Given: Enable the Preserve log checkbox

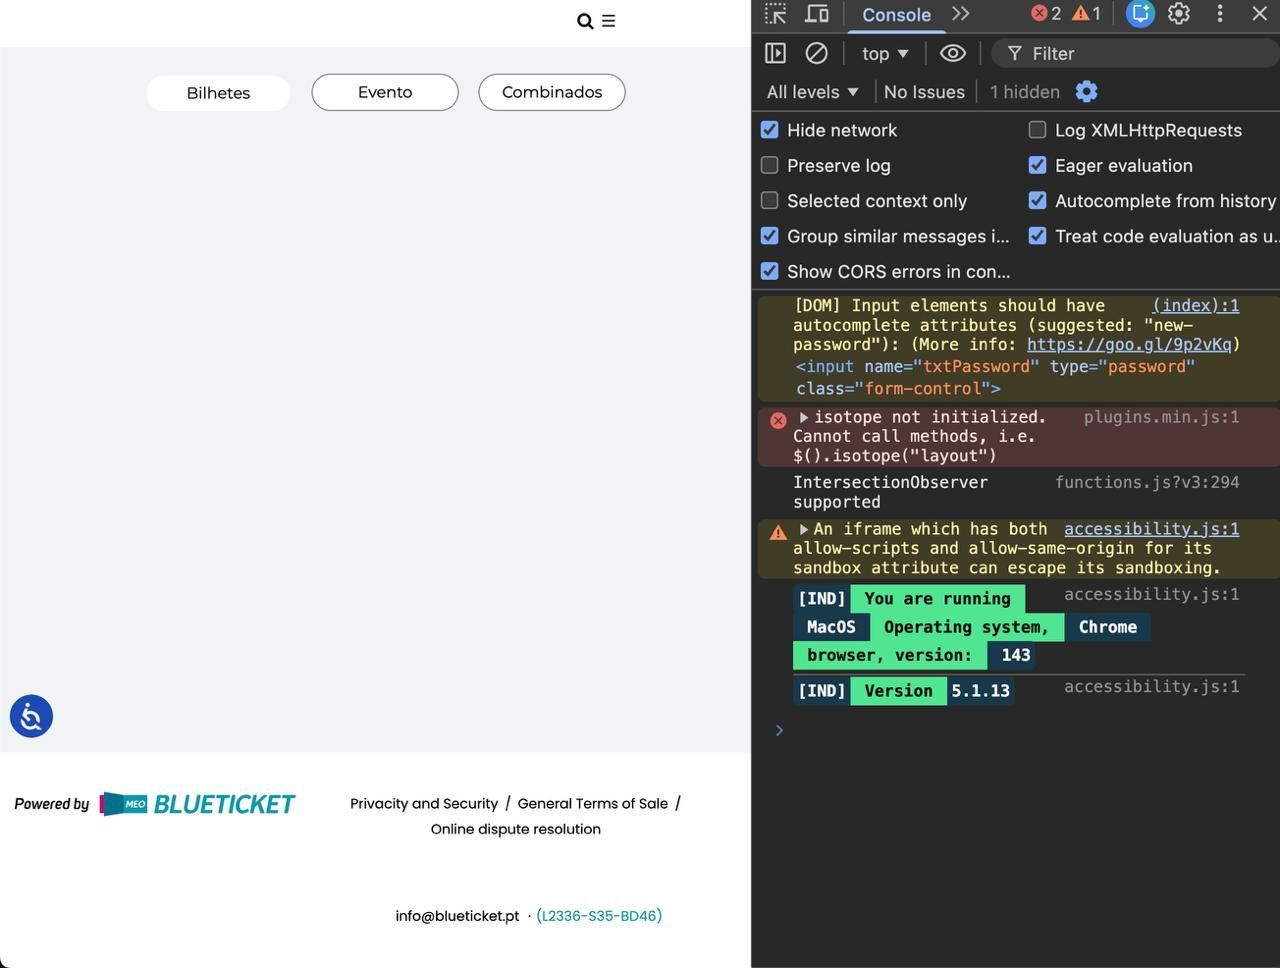Looking at the screenshot, I should click(x=769, y=165).
